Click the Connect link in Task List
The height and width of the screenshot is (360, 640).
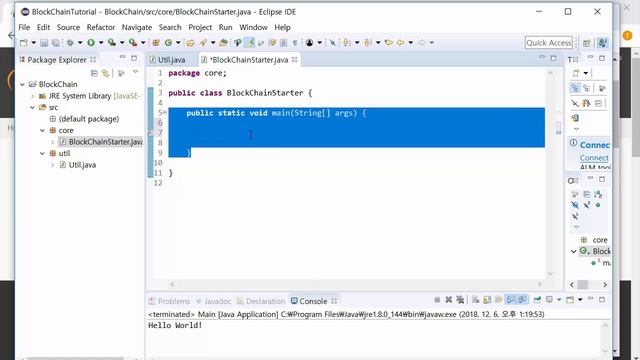594,158
